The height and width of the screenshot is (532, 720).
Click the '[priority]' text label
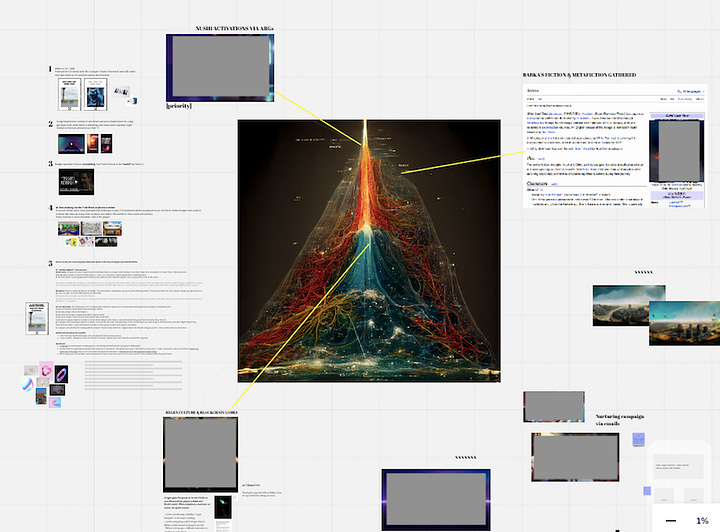tap(179, 106)
